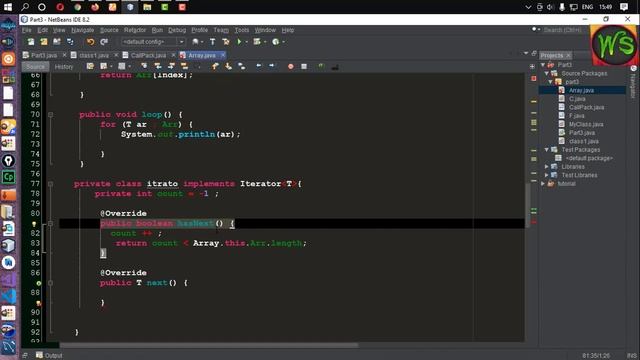
Task: Open the Windows Start menu
Action: point(8,7)
